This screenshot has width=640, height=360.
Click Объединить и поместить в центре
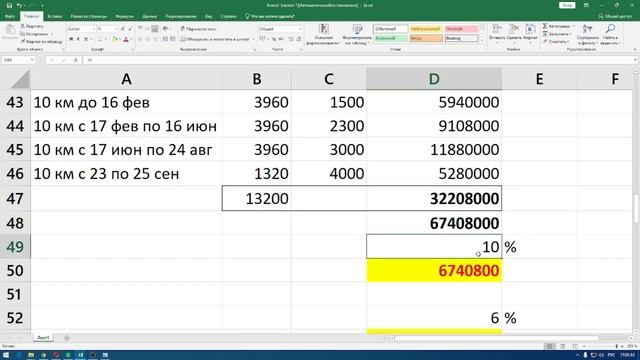pos(215,39)
